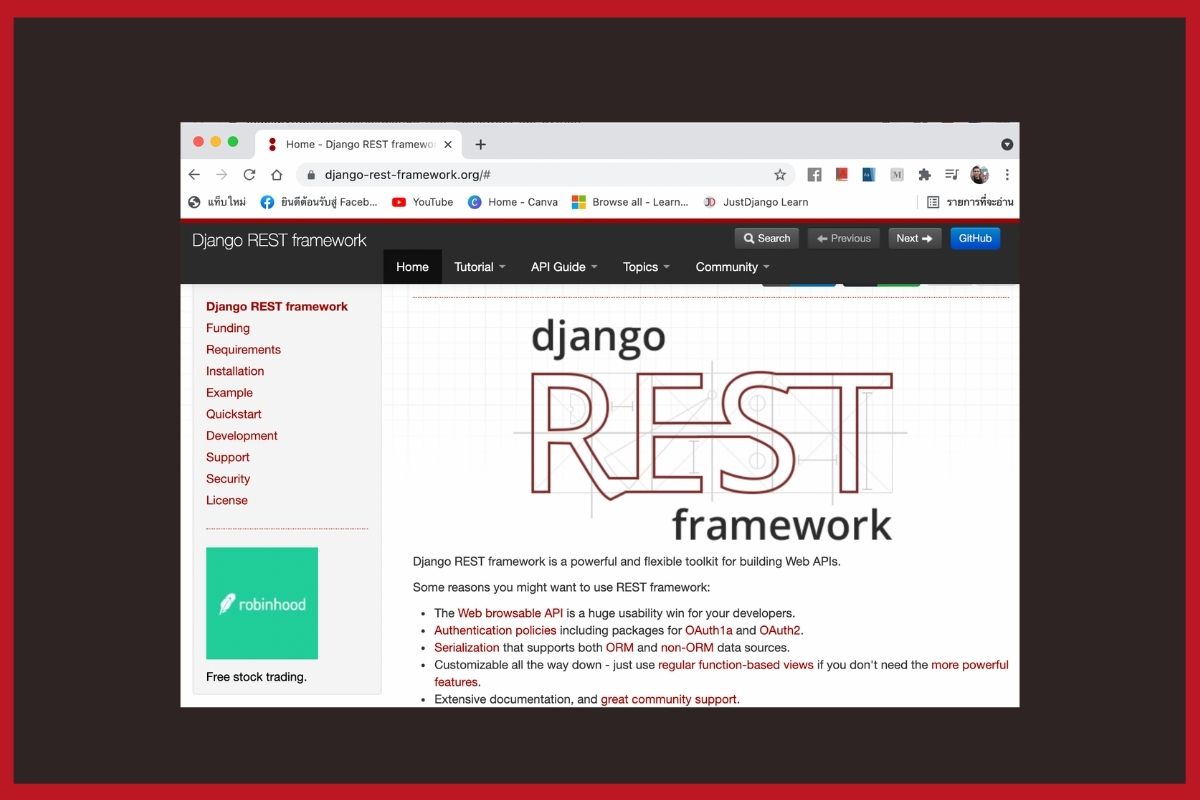The image size is (1200, 800).
Task: Jump to Installation in the sidebar
Action: tap(235, 371)
